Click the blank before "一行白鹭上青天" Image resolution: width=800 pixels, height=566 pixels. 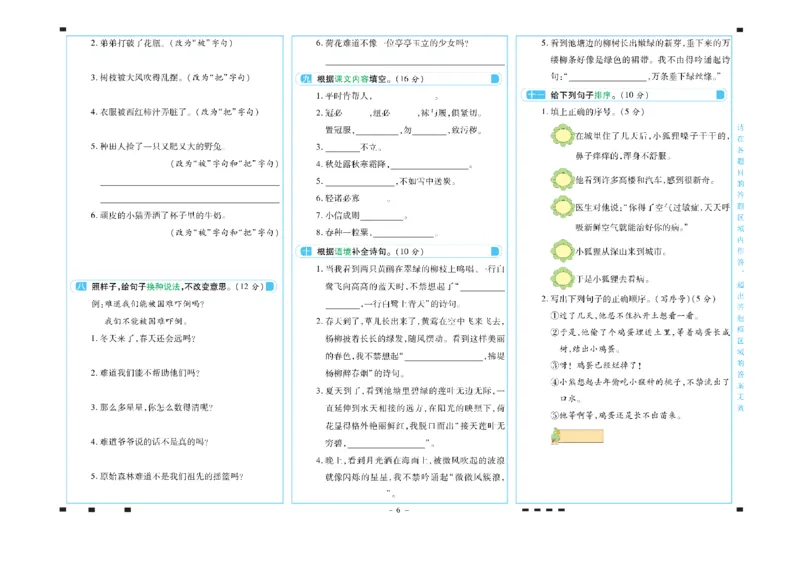point(343,305)
